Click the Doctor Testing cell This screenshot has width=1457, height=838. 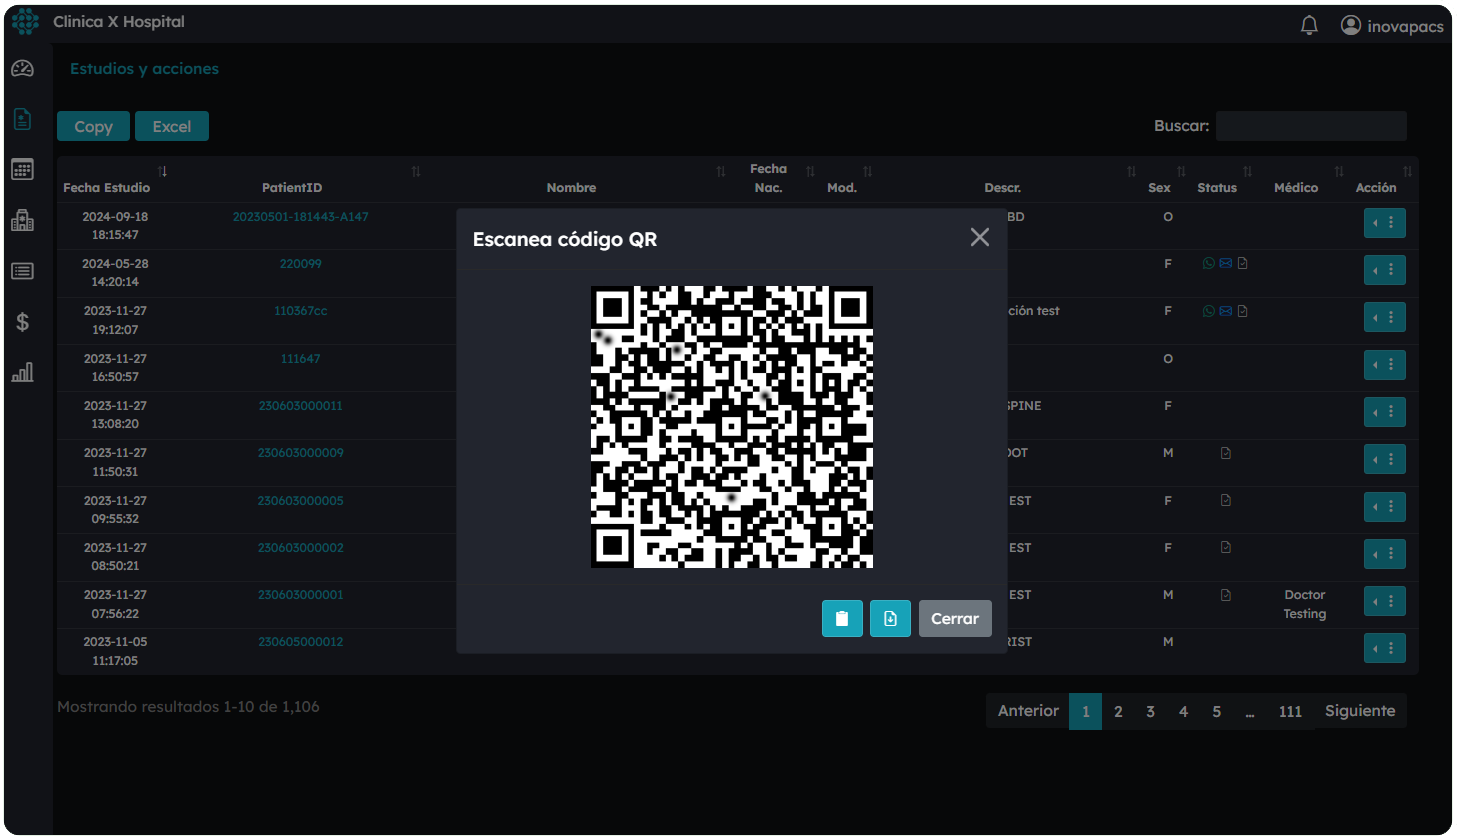coord(1305,604)
